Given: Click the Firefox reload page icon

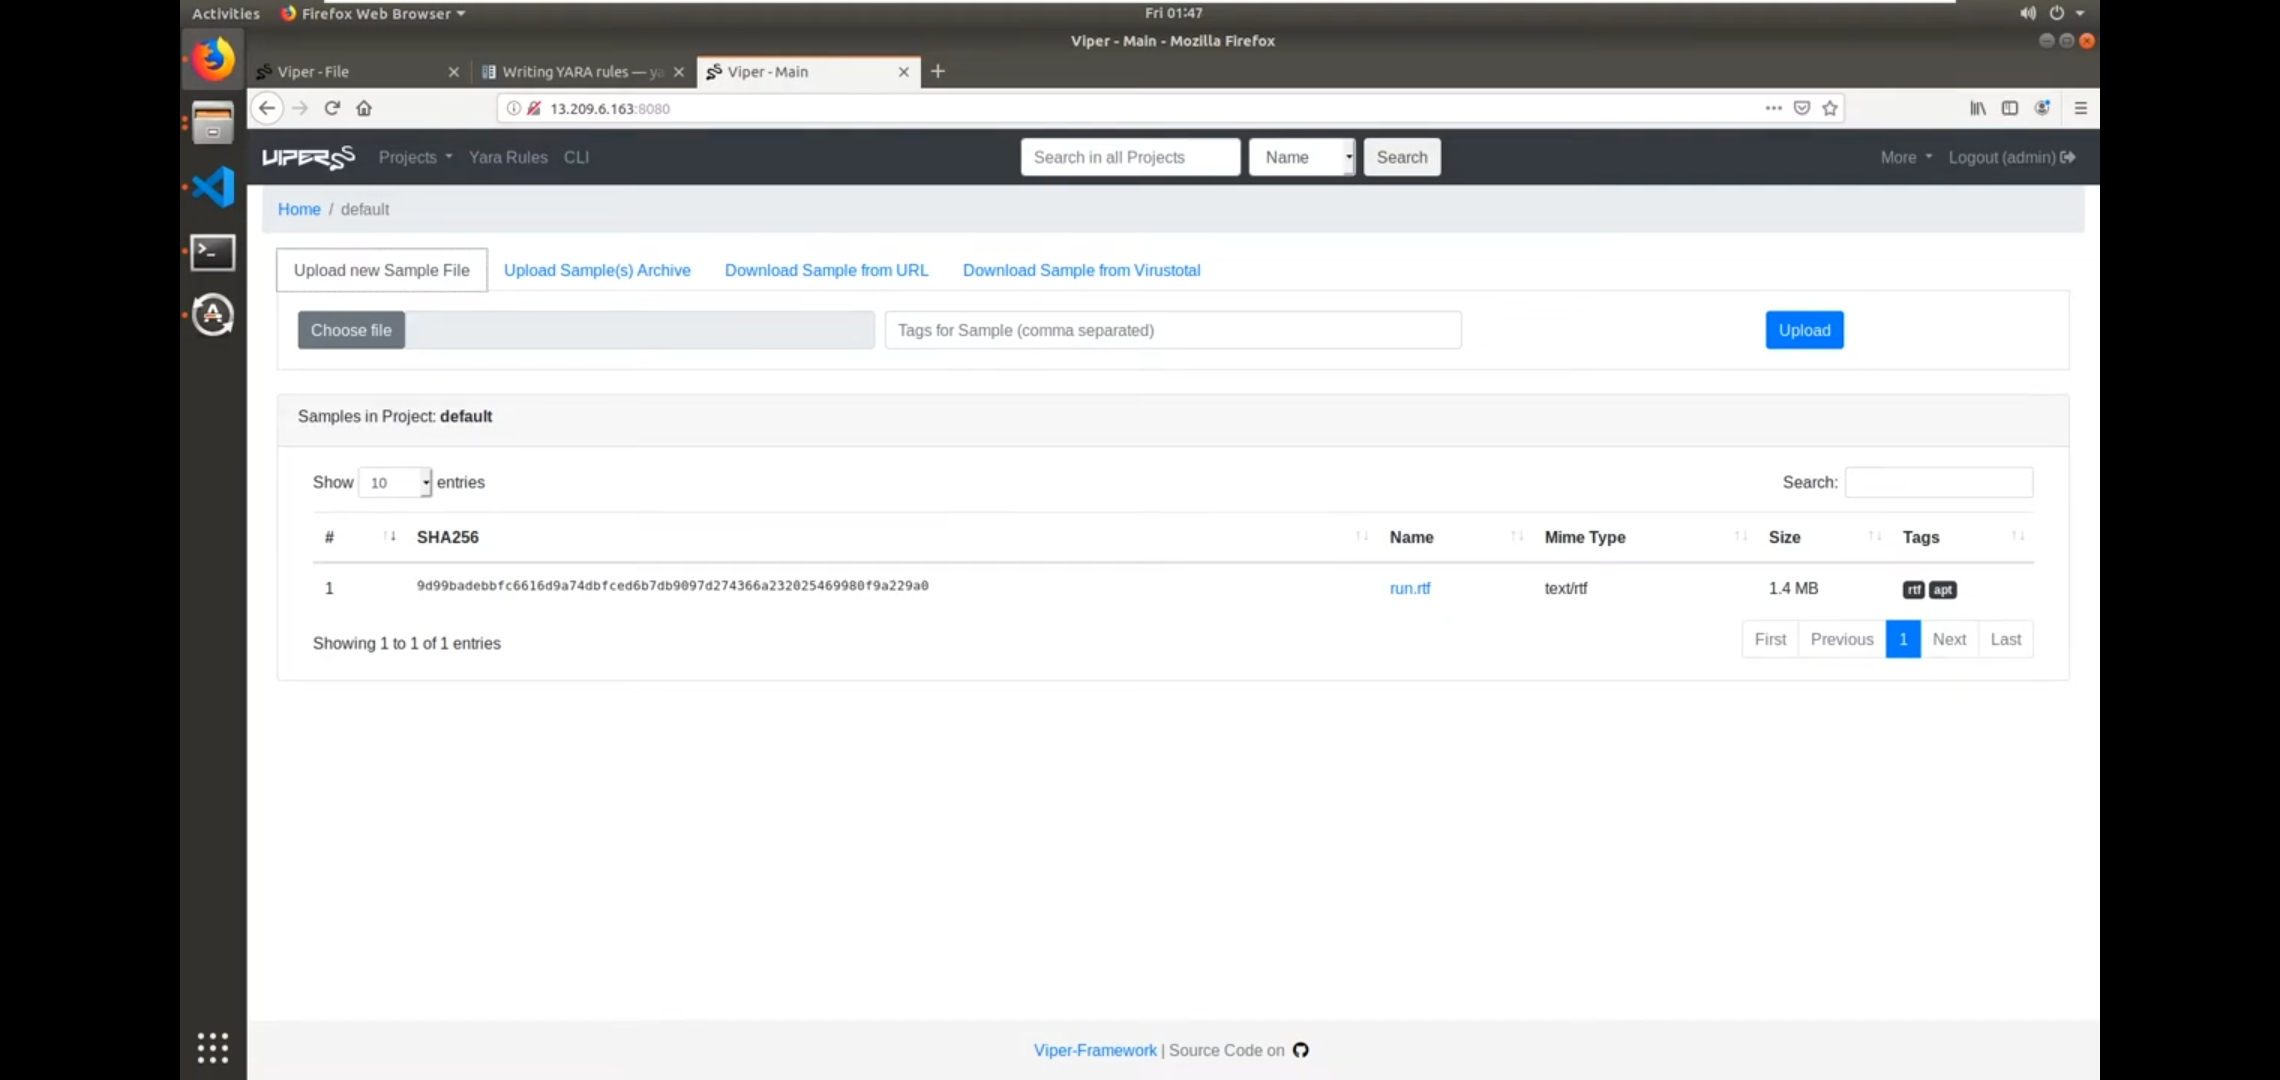Looking at the screenshot, I should pyautogui.click(x=332, y=108).
